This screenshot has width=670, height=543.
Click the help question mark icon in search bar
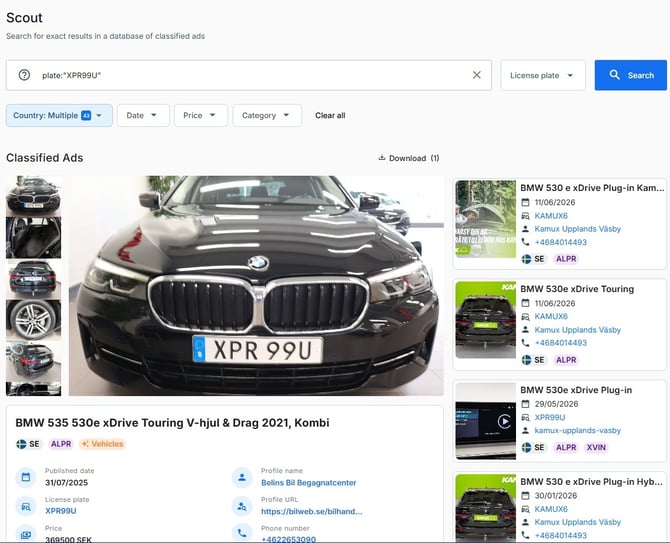24,75
